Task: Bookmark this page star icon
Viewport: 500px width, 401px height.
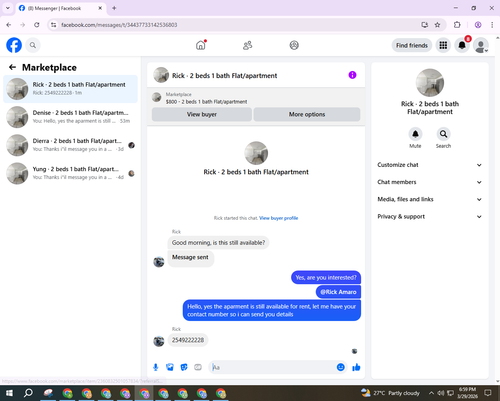Action: [437, 25]
